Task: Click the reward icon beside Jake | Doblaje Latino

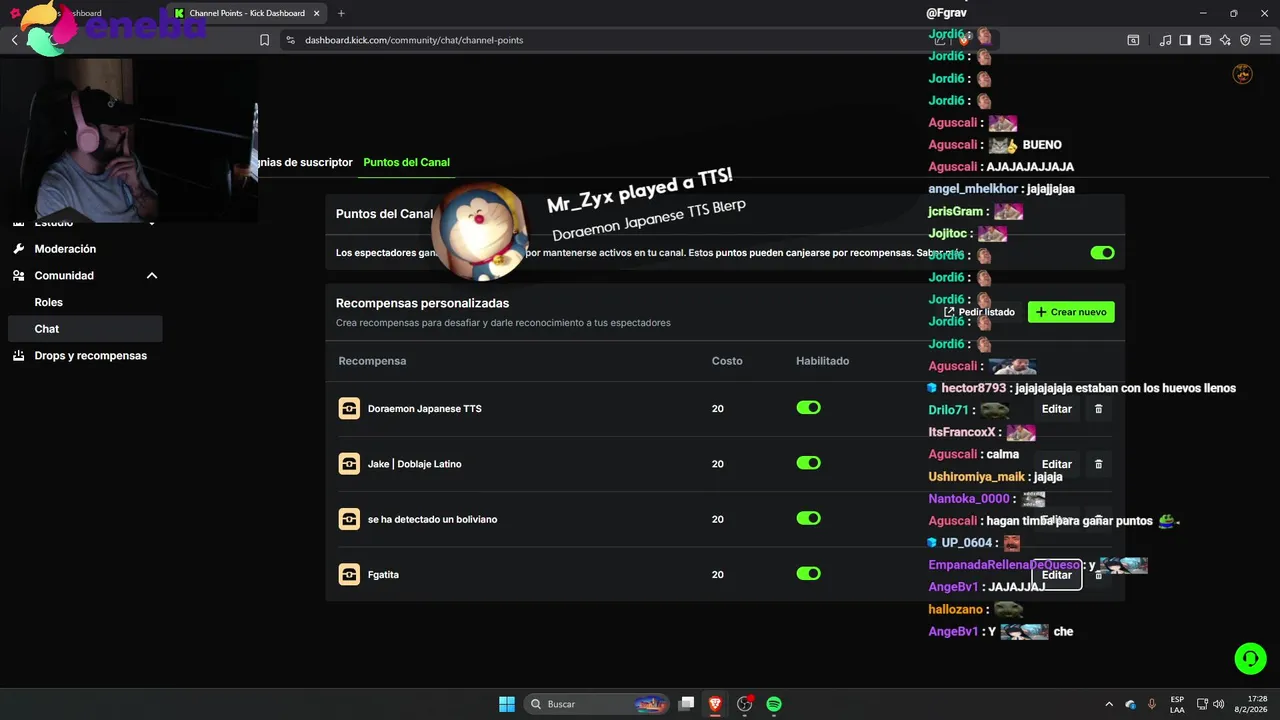Action: point(349,464)
